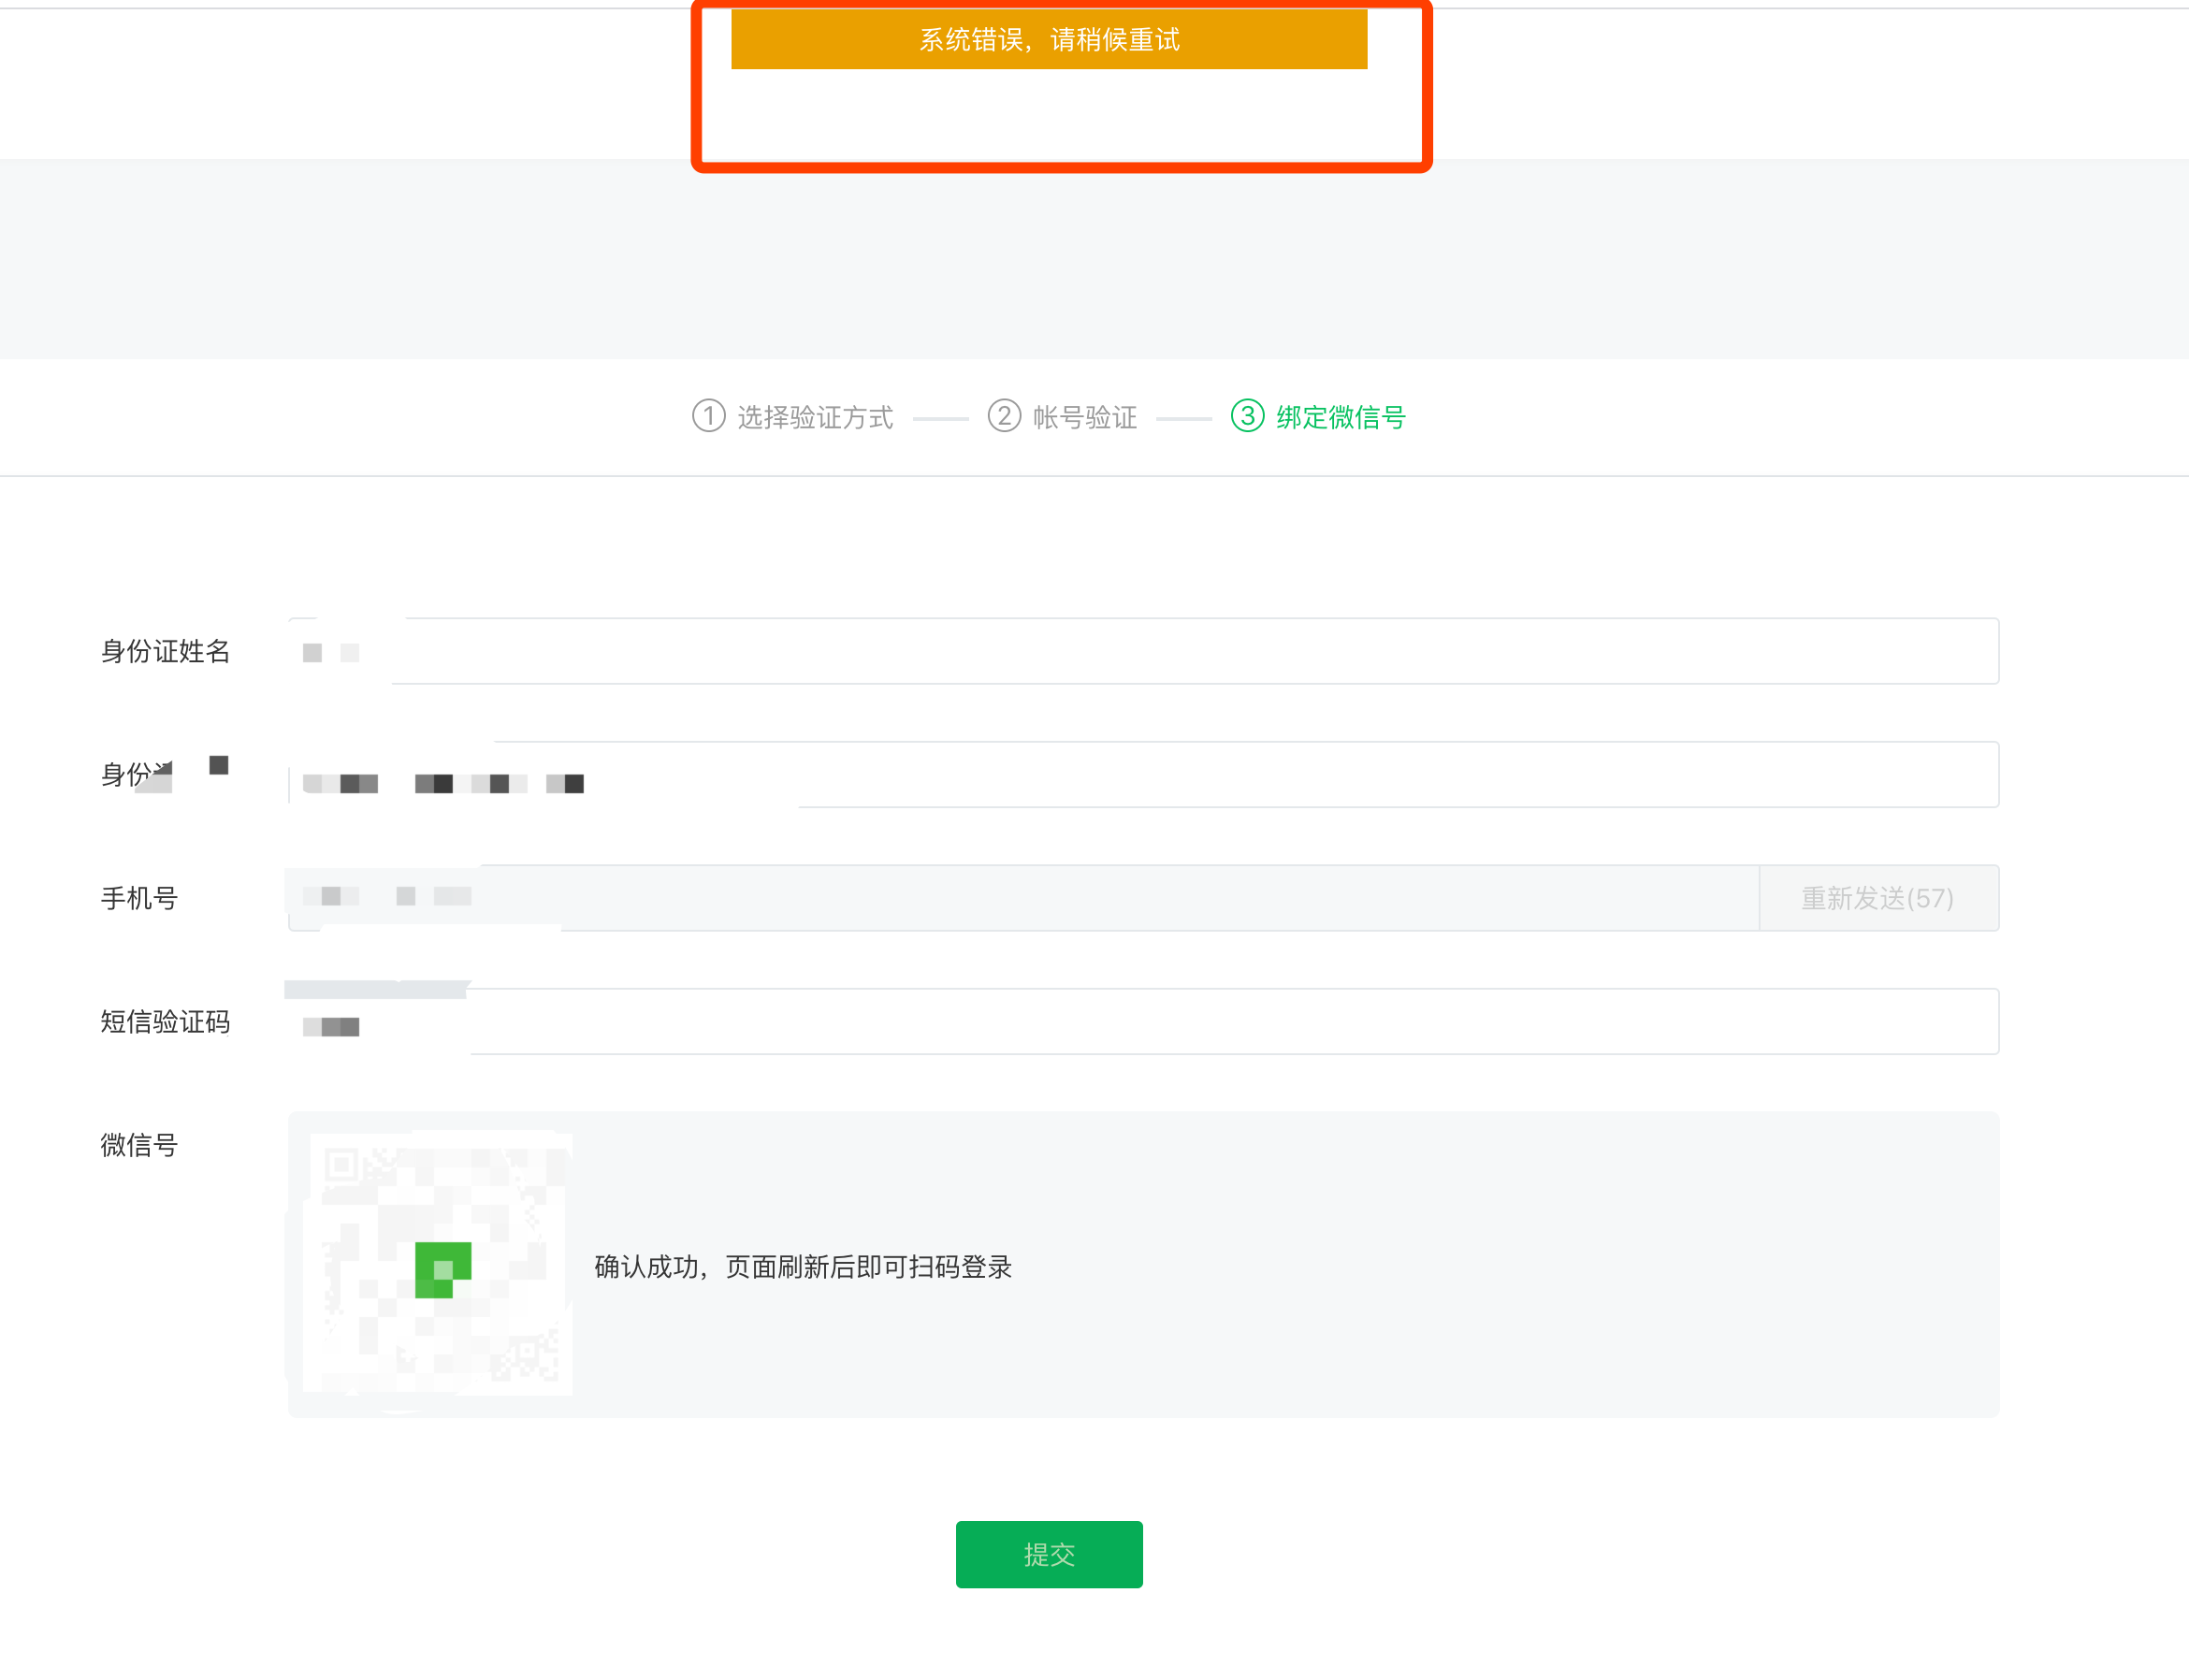Focus the 身份证姓名 input field
2189x1680 pixels.
(1143, 652)
